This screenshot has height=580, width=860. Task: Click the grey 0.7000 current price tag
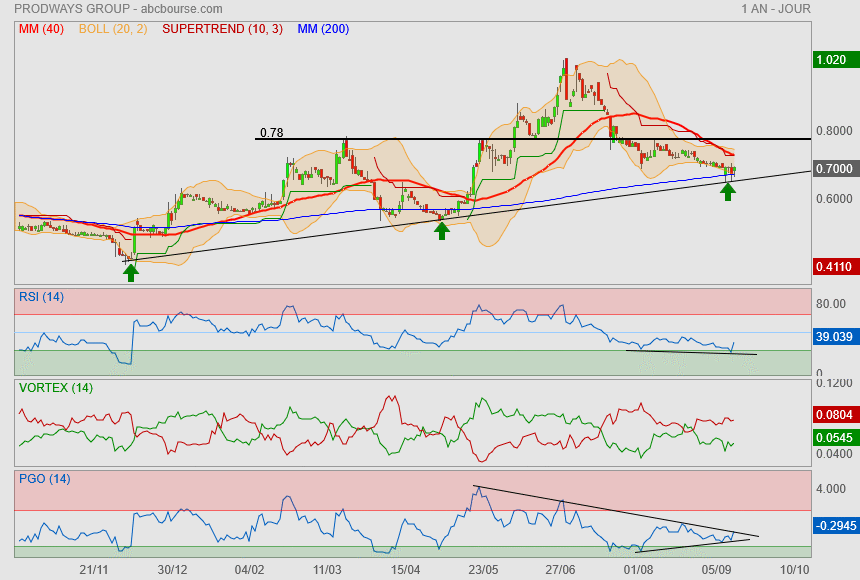tap(833, 169)
